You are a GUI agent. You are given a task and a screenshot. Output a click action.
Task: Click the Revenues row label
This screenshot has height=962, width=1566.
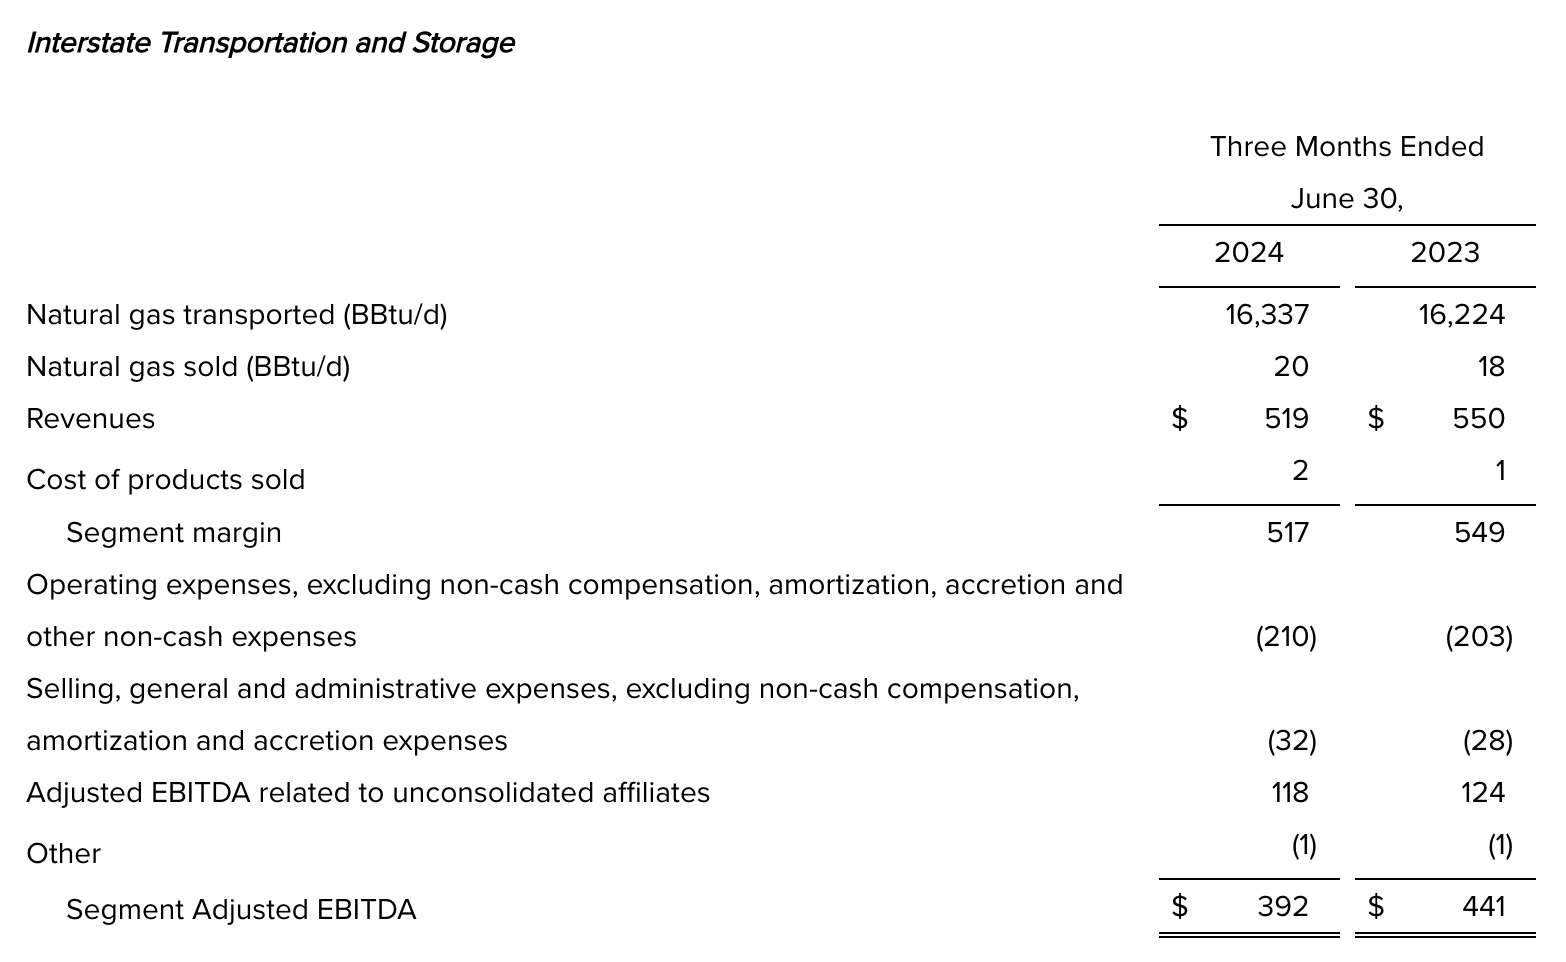point(90,419)
